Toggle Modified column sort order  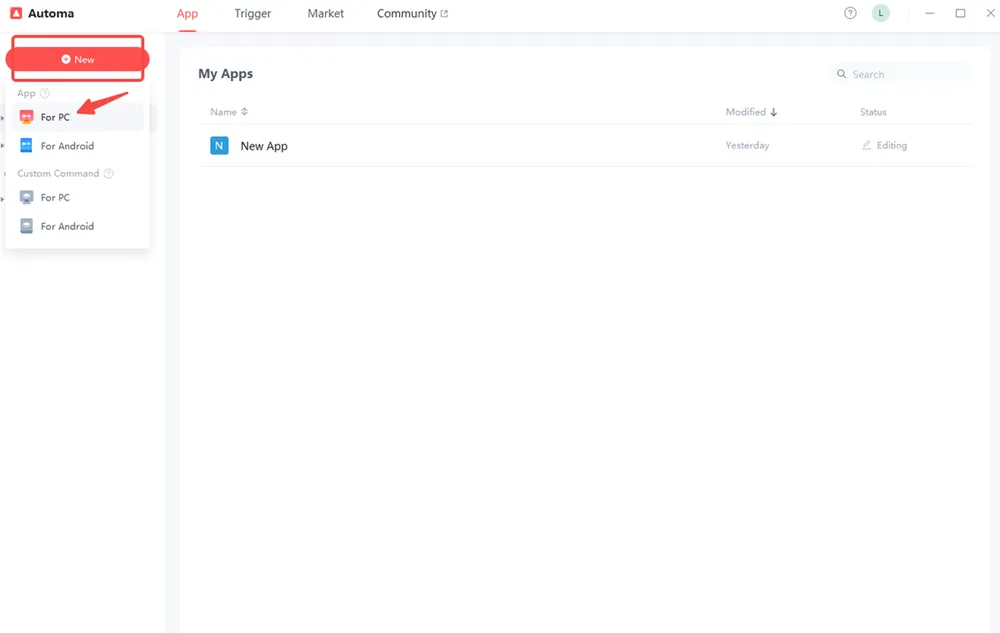coord(775,111)
